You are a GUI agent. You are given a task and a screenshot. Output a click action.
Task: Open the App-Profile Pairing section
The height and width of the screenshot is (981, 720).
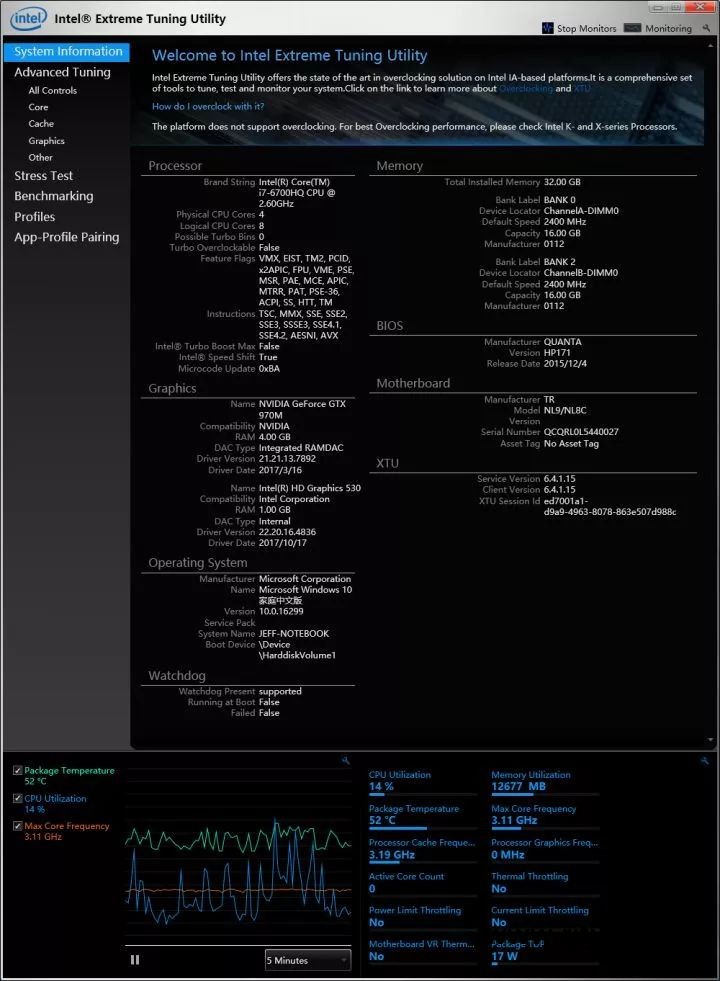point(66,237)
